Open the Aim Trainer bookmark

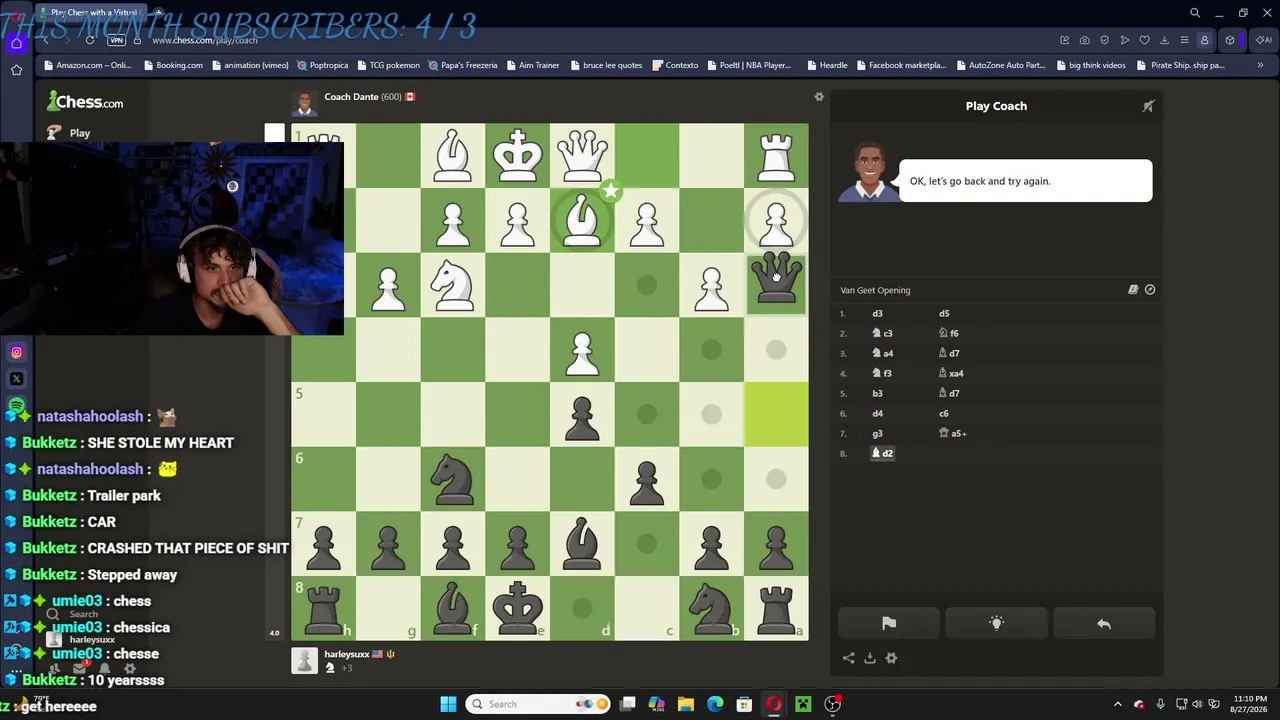pos(533,66)
